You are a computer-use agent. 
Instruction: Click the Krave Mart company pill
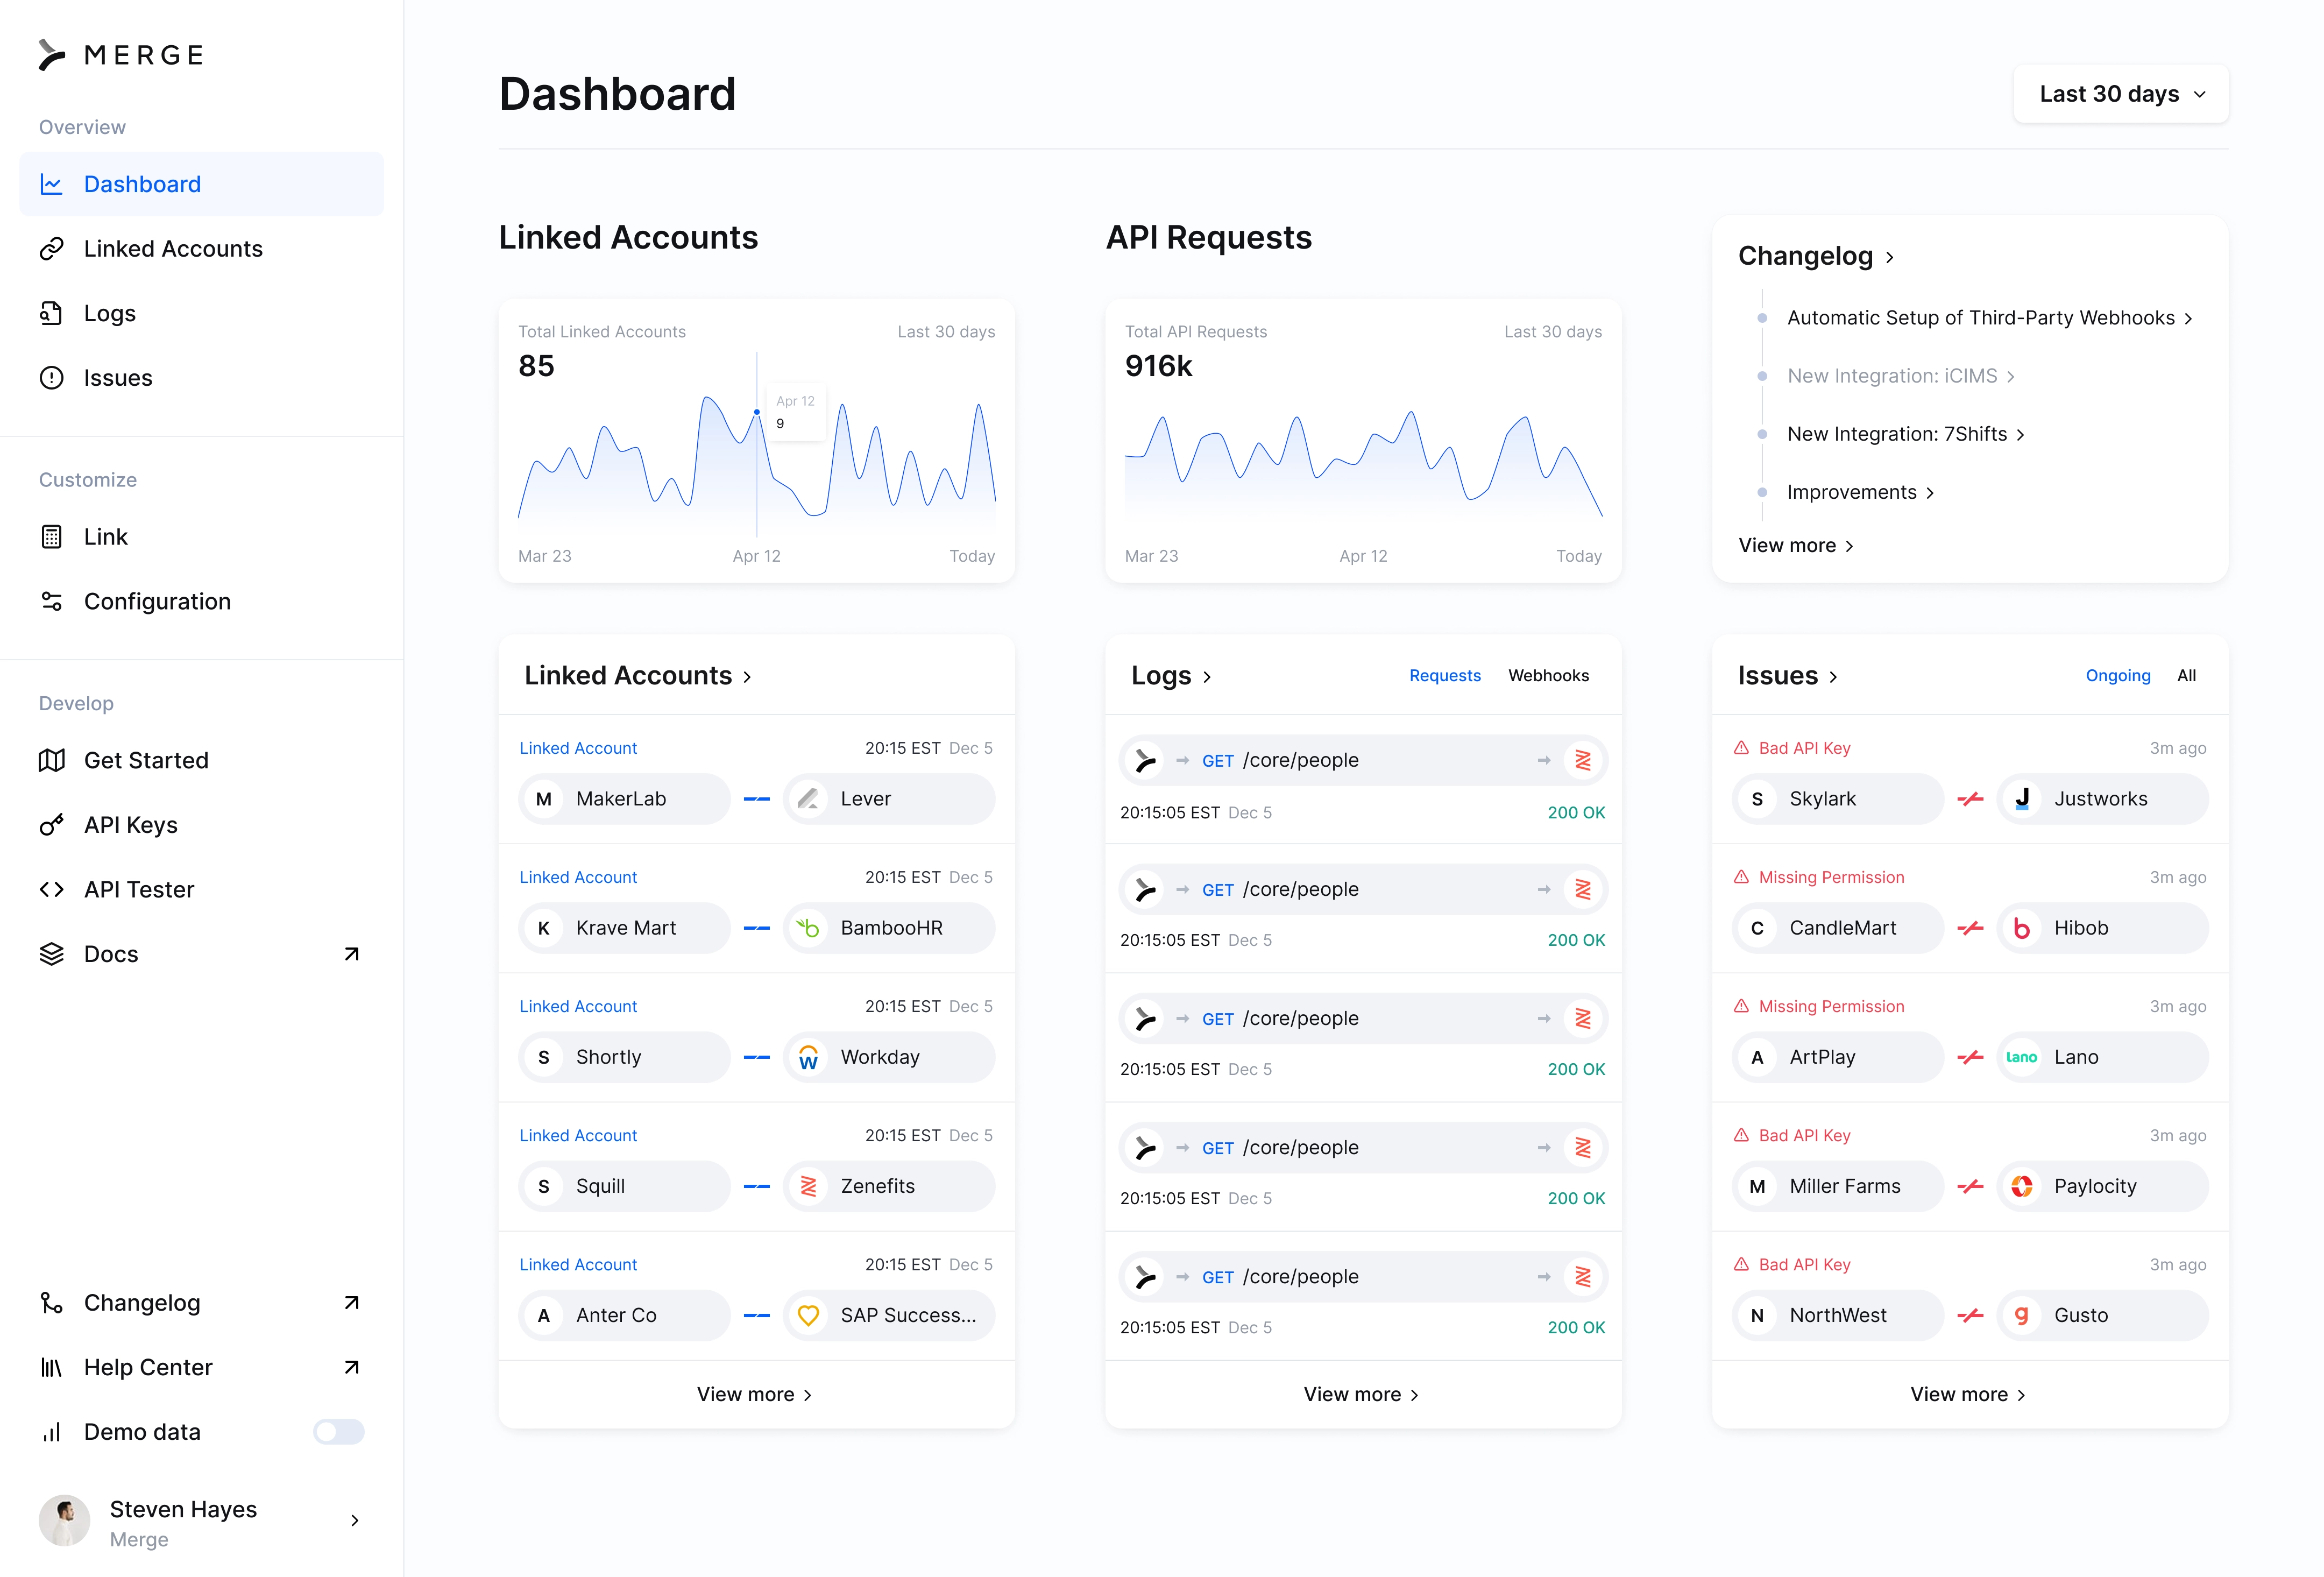click(625, 928)
